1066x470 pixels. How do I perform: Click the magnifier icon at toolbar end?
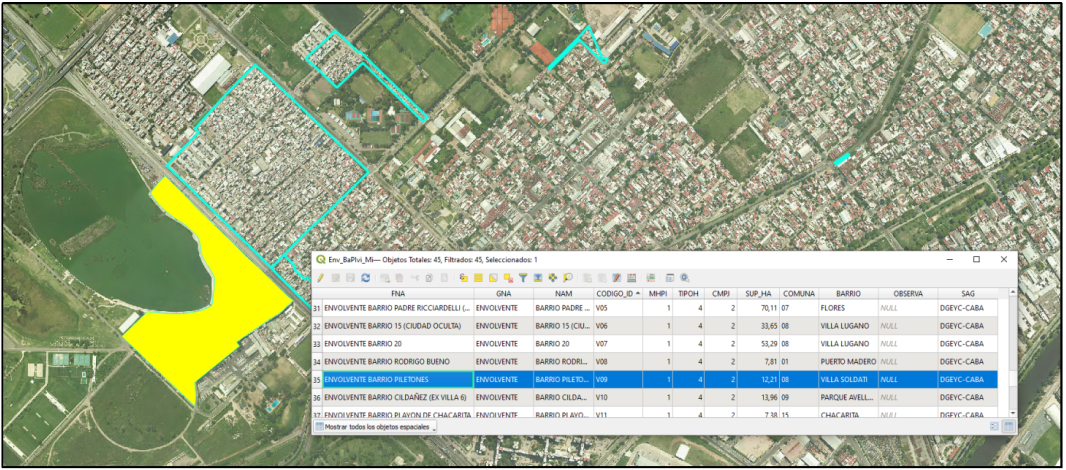[x=685, y=278]
